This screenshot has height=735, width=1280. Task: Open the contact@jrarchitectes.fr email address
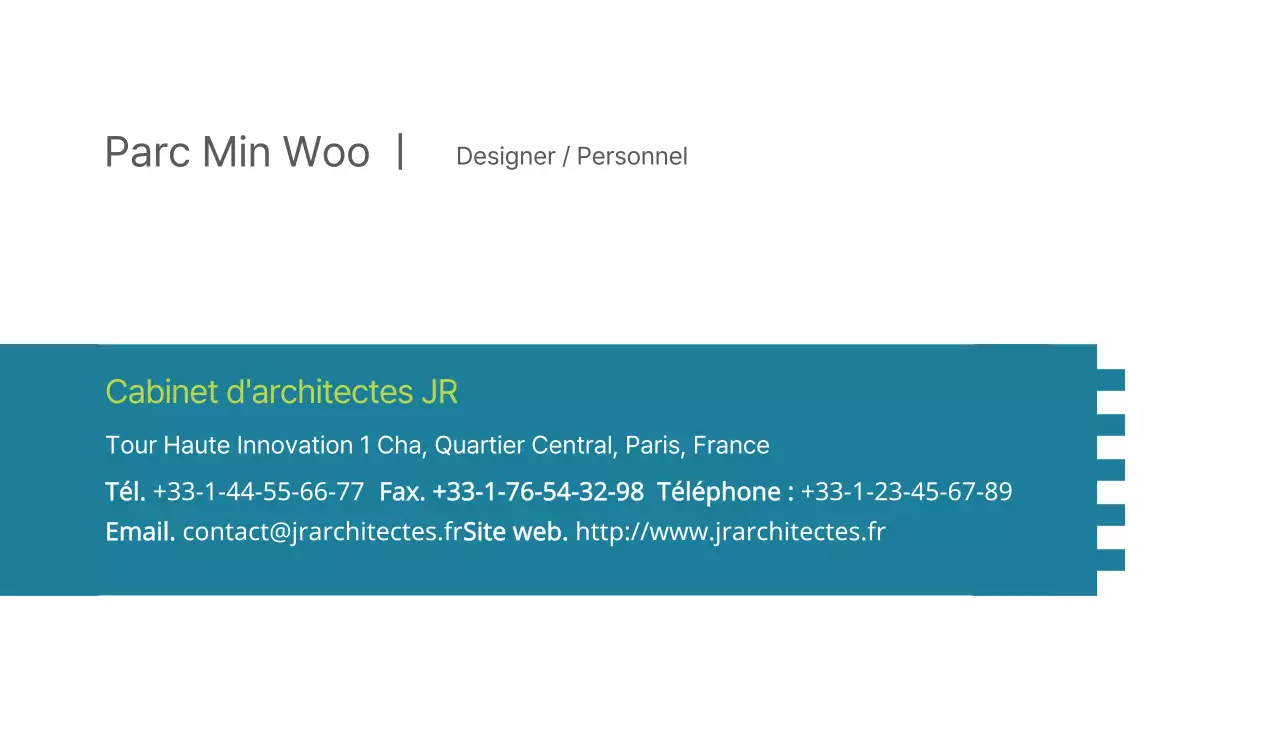pos(322,532)
